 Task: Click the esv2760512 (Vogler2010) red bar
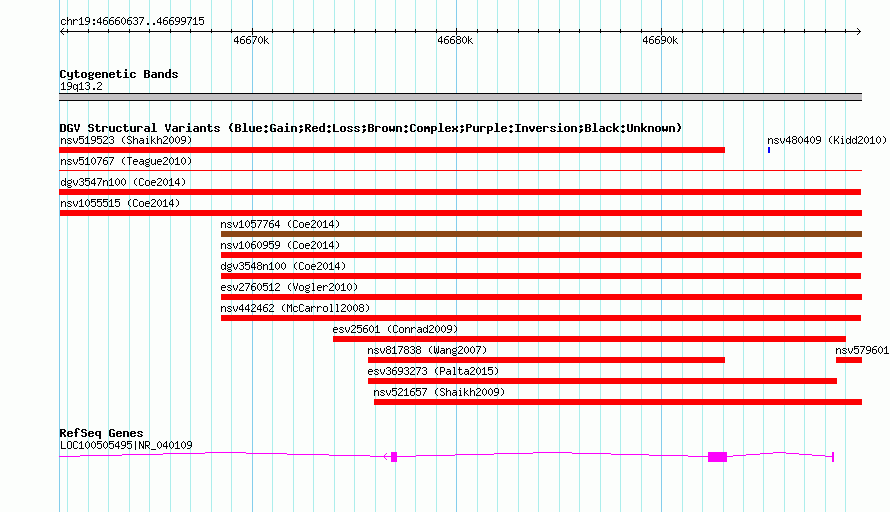point(541,297)
